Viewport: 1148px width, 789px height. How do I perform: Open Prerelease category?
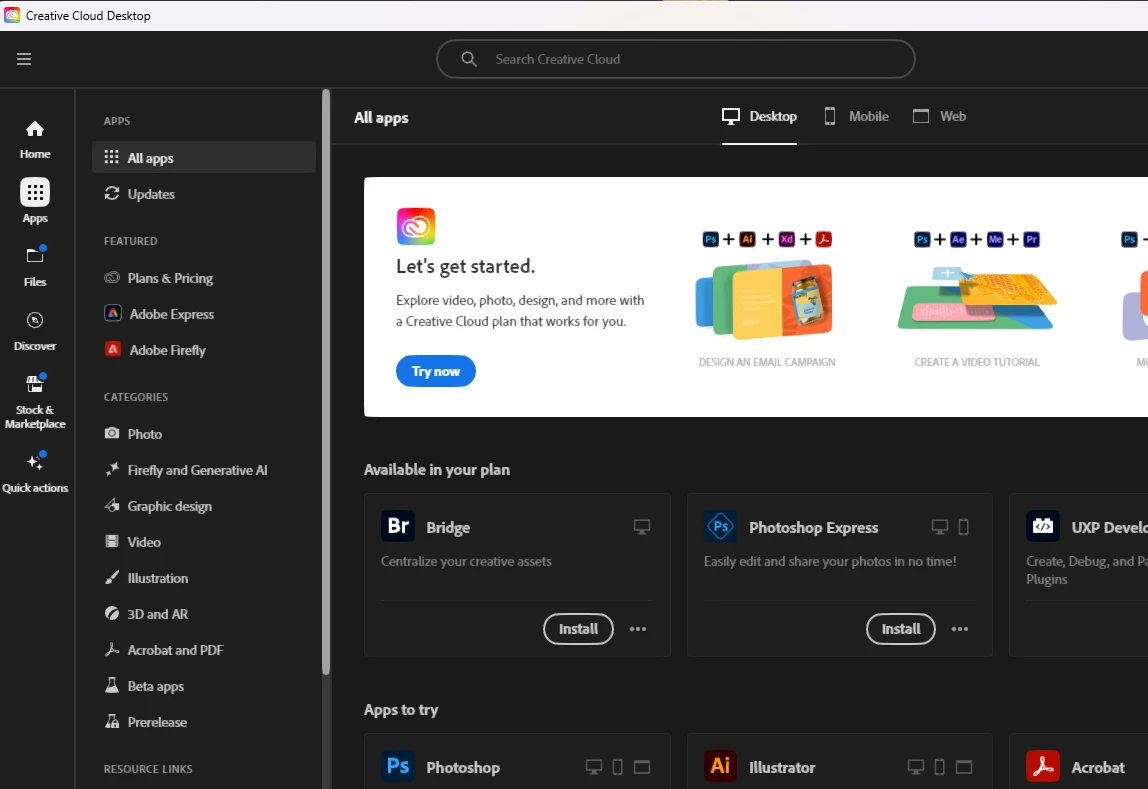pos(204,722)
